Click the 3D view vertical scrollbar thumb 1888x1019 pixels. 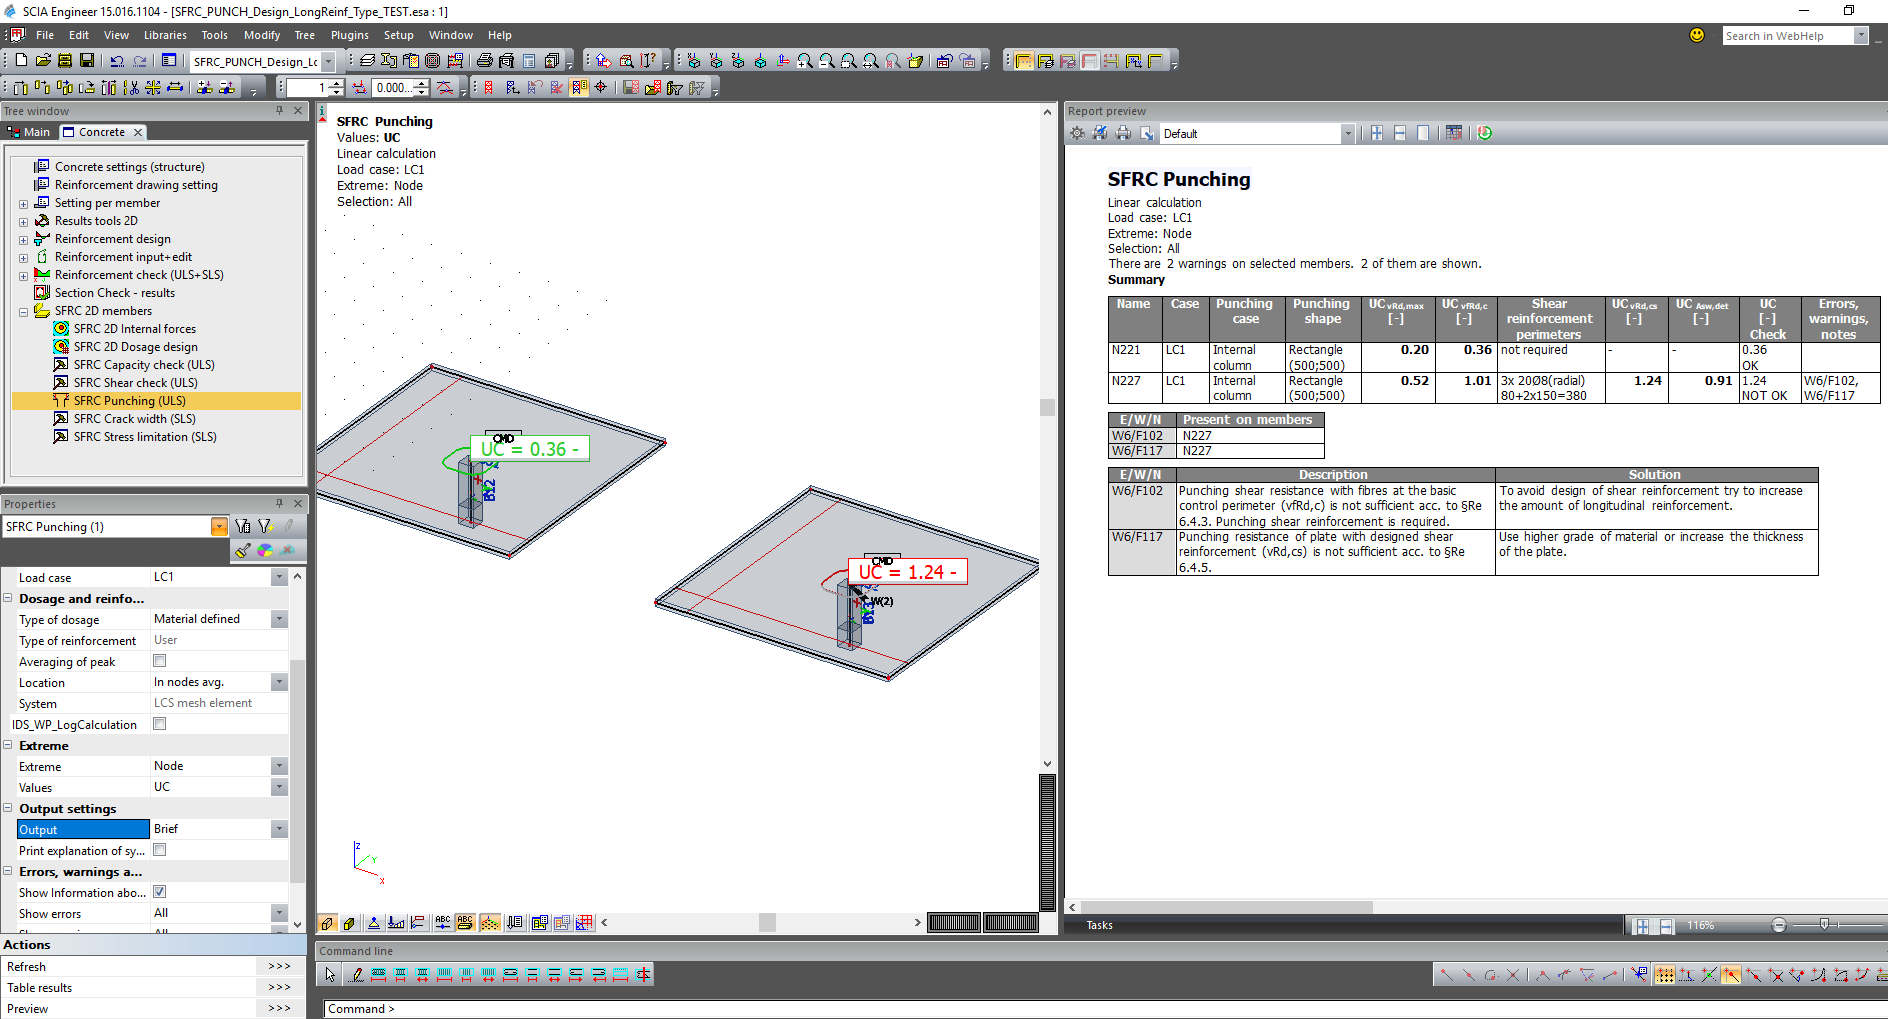tap(1047, 408)
